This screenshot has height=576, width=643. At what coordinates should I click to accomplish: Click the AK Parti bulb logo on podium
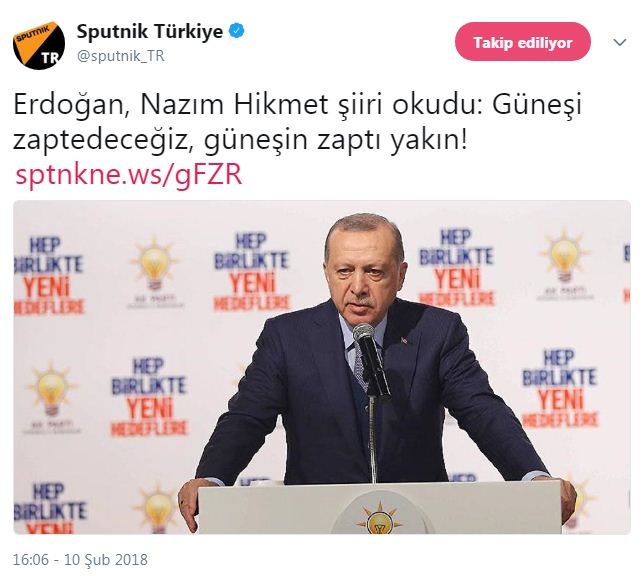click(x=378, y=519)
